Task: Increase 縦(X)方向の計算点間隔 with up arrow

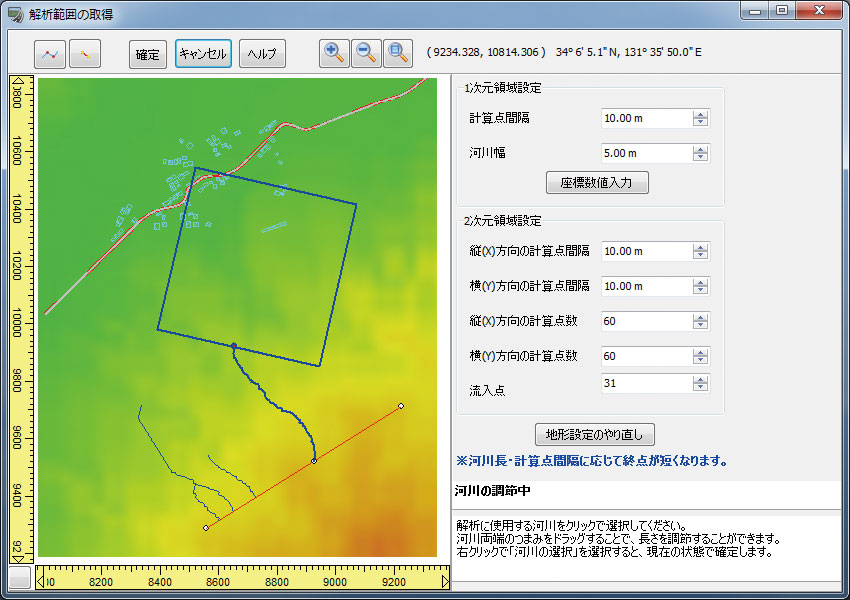Action: (x=700, y=247)
